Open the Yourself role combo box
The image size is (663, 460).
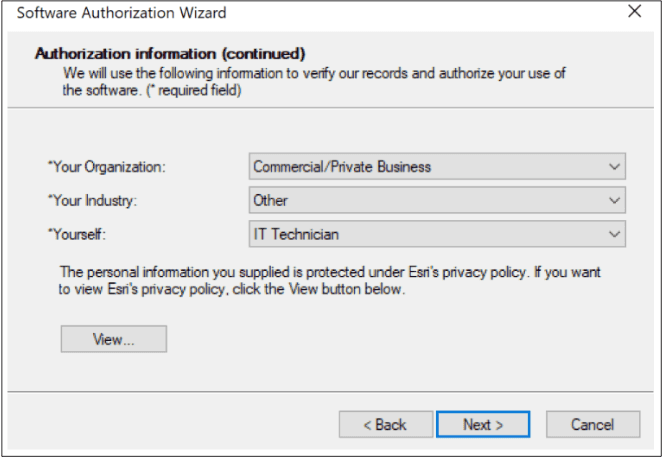point(436,234)
